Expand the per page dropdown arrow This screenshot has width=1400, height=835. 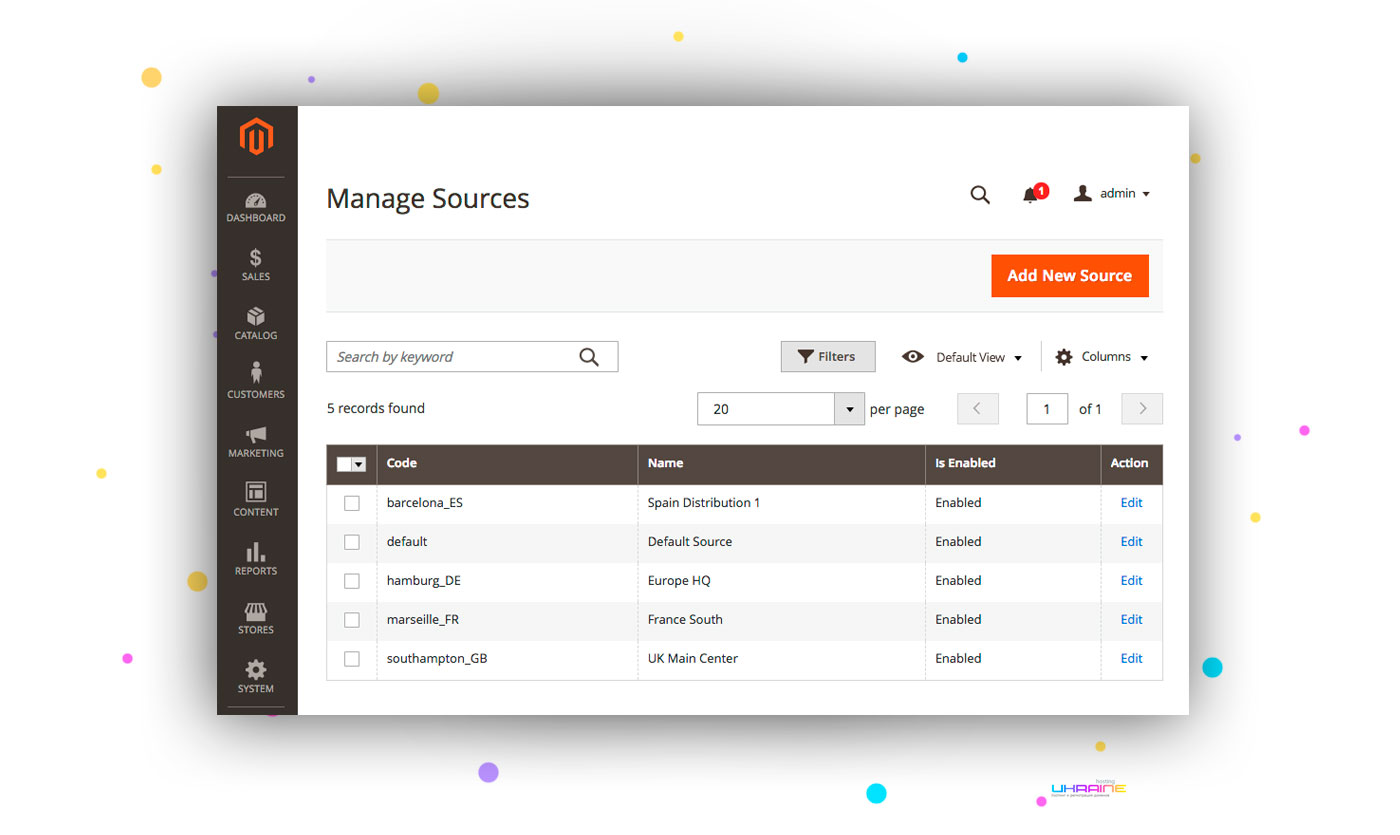click(850, 409)
